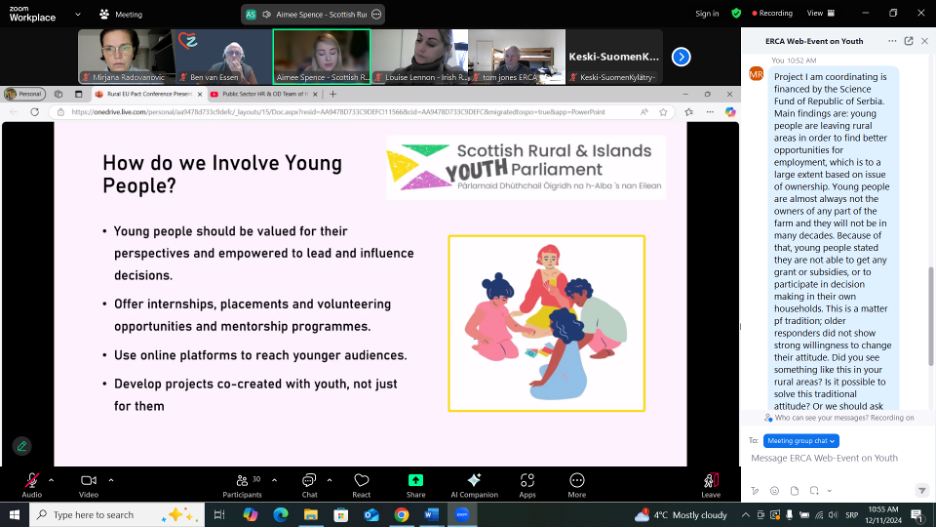Open the View layout menu

pyautogui.click(x=818, y=13)
